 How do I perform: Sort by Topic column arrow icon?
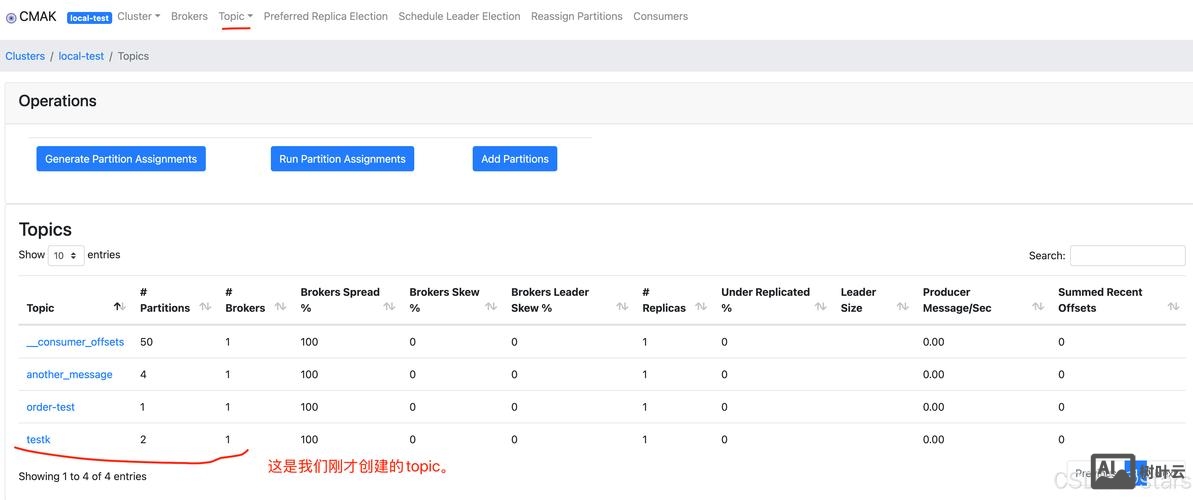click(118, 307)
